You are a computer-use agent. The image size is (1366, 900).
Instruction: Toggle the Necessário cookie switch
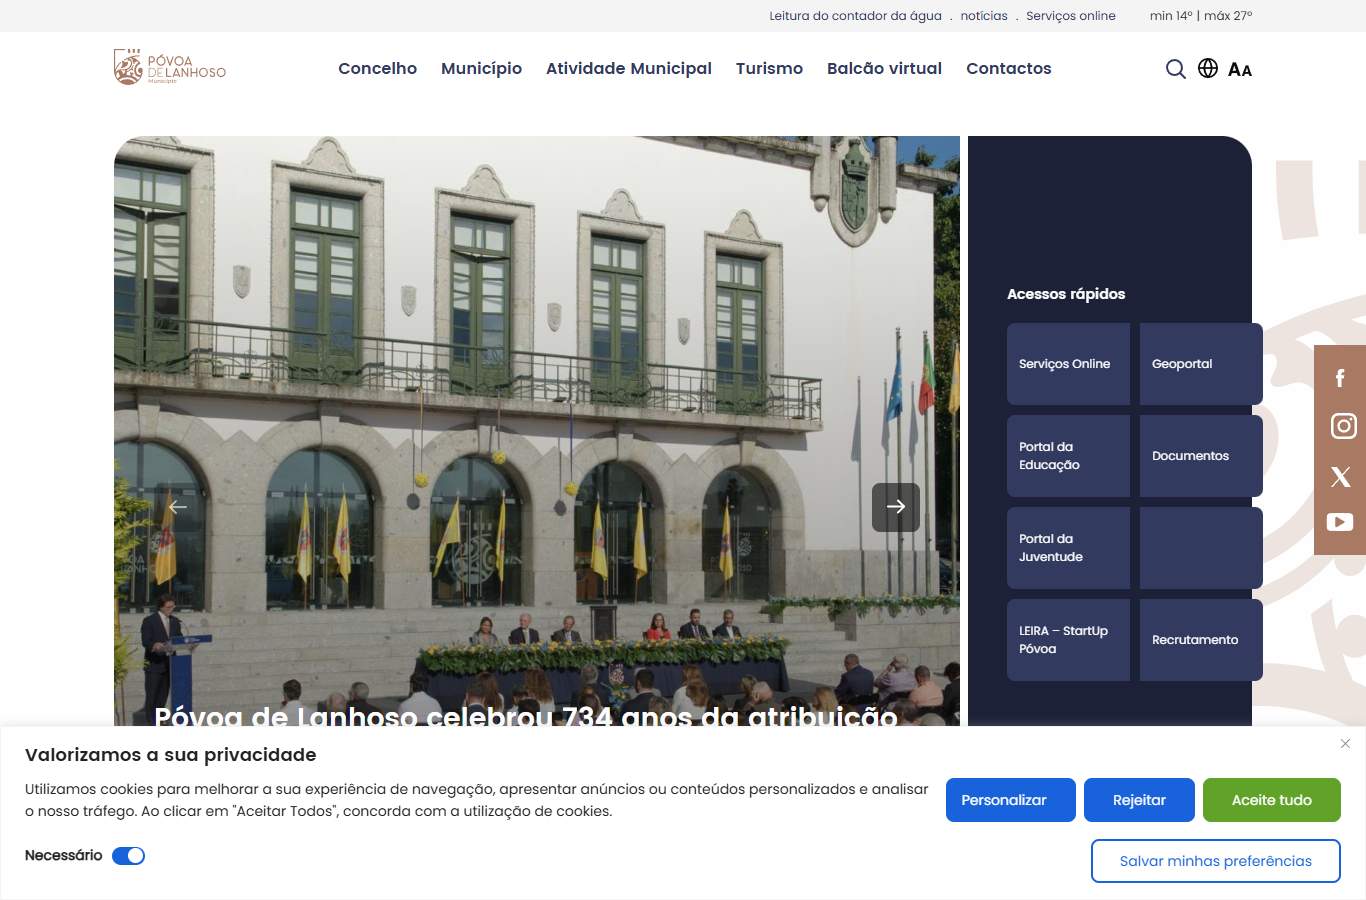click(128, 856)
